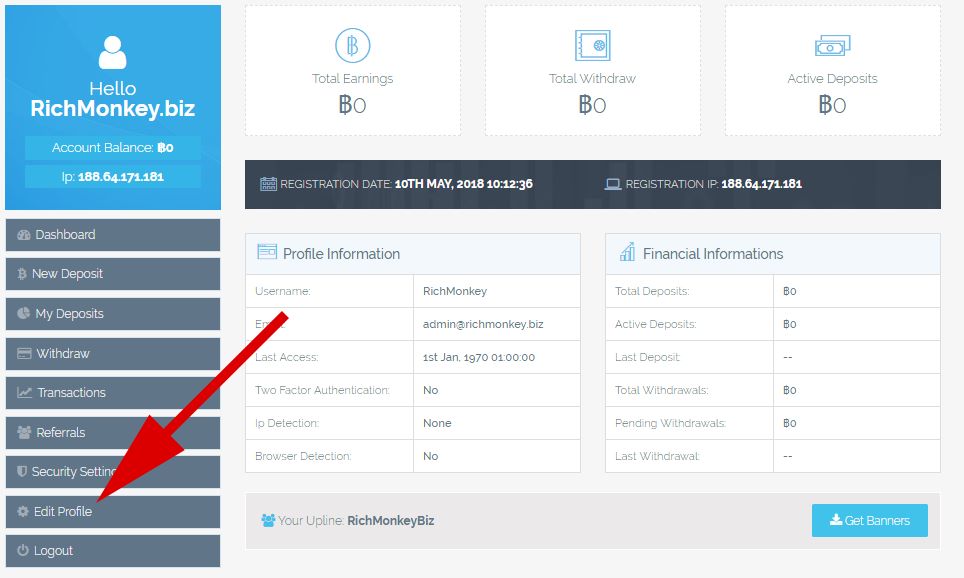Image resolution: width=964 pixels, height=578 pixels.
Task: Click the Active Deposits card value
Action: tap(832, 105)
